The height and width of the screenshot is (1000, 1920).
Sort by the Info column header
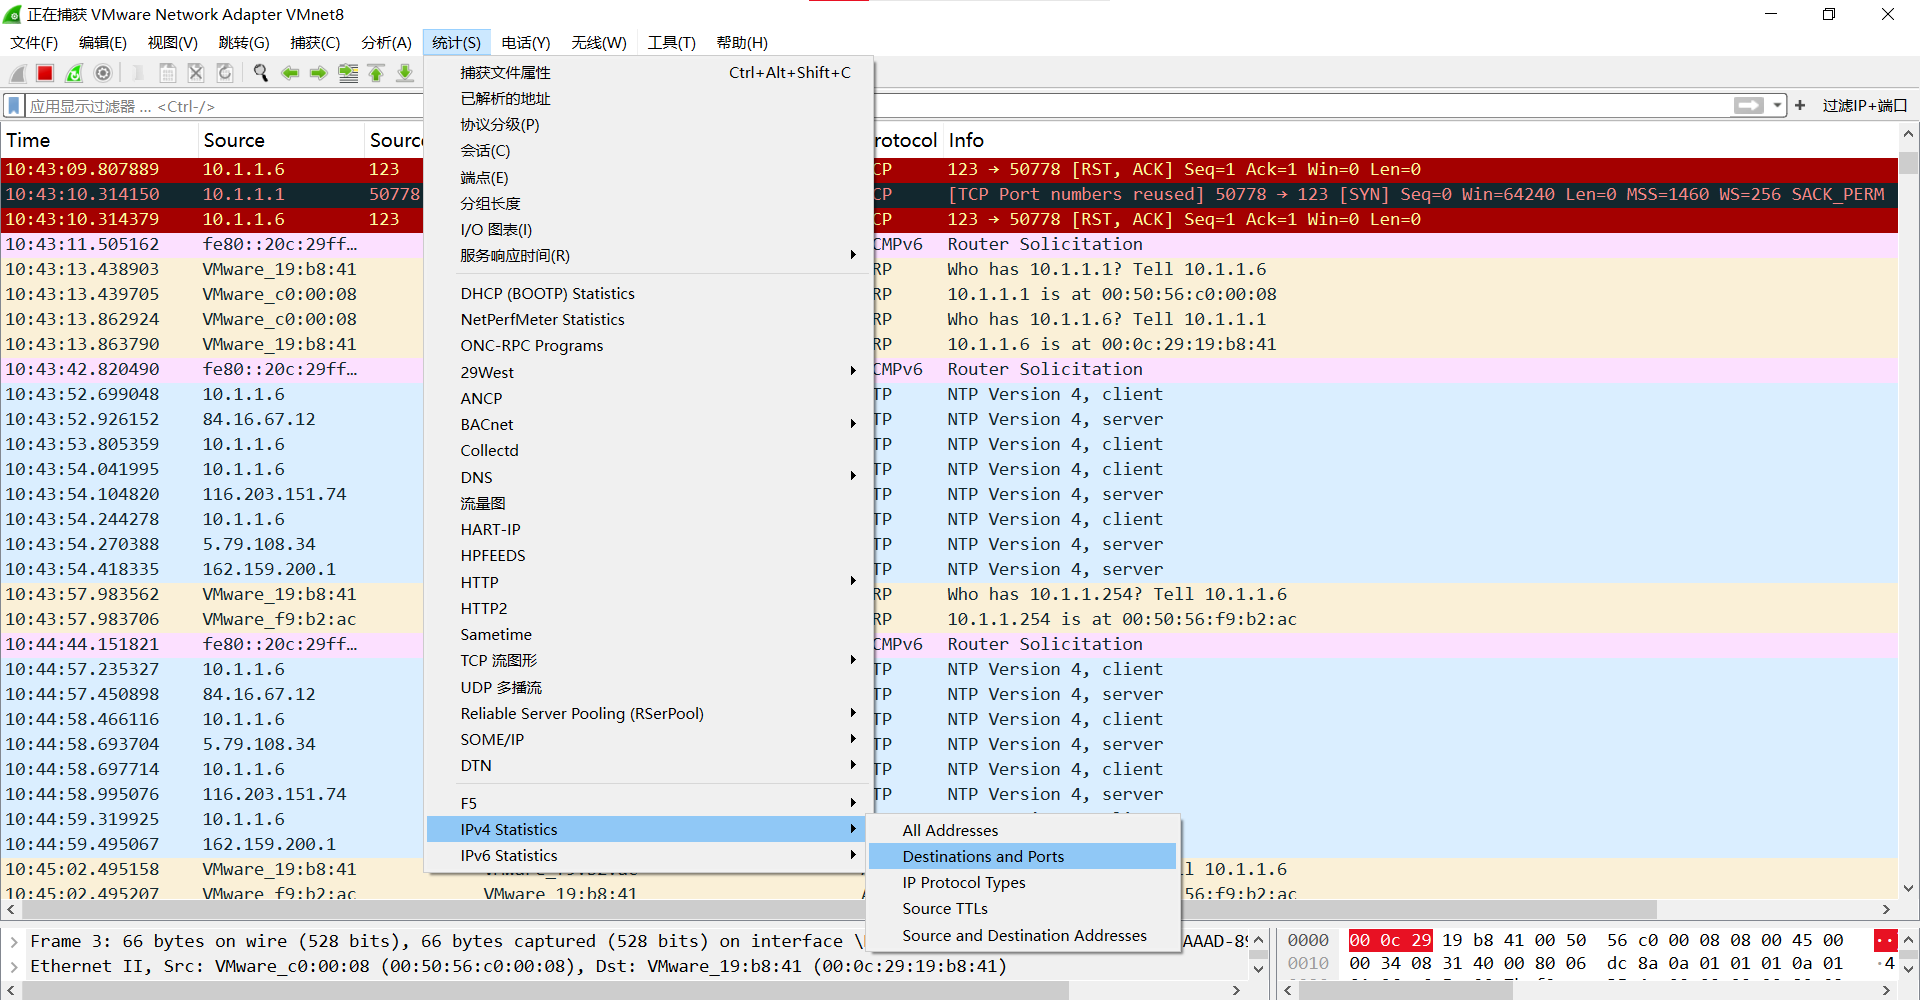(1420, 140)
